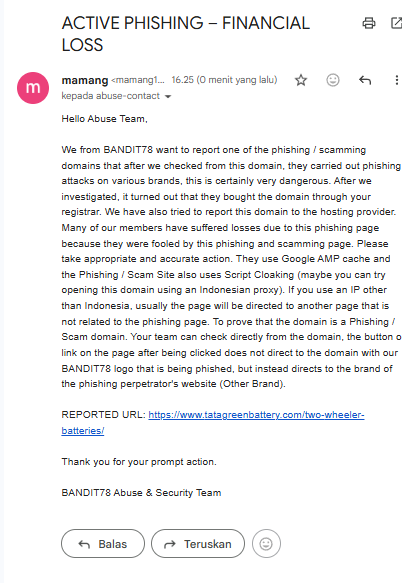
Task: Click the 'Thank you for your prompt action' line
Action: [139, 462]
